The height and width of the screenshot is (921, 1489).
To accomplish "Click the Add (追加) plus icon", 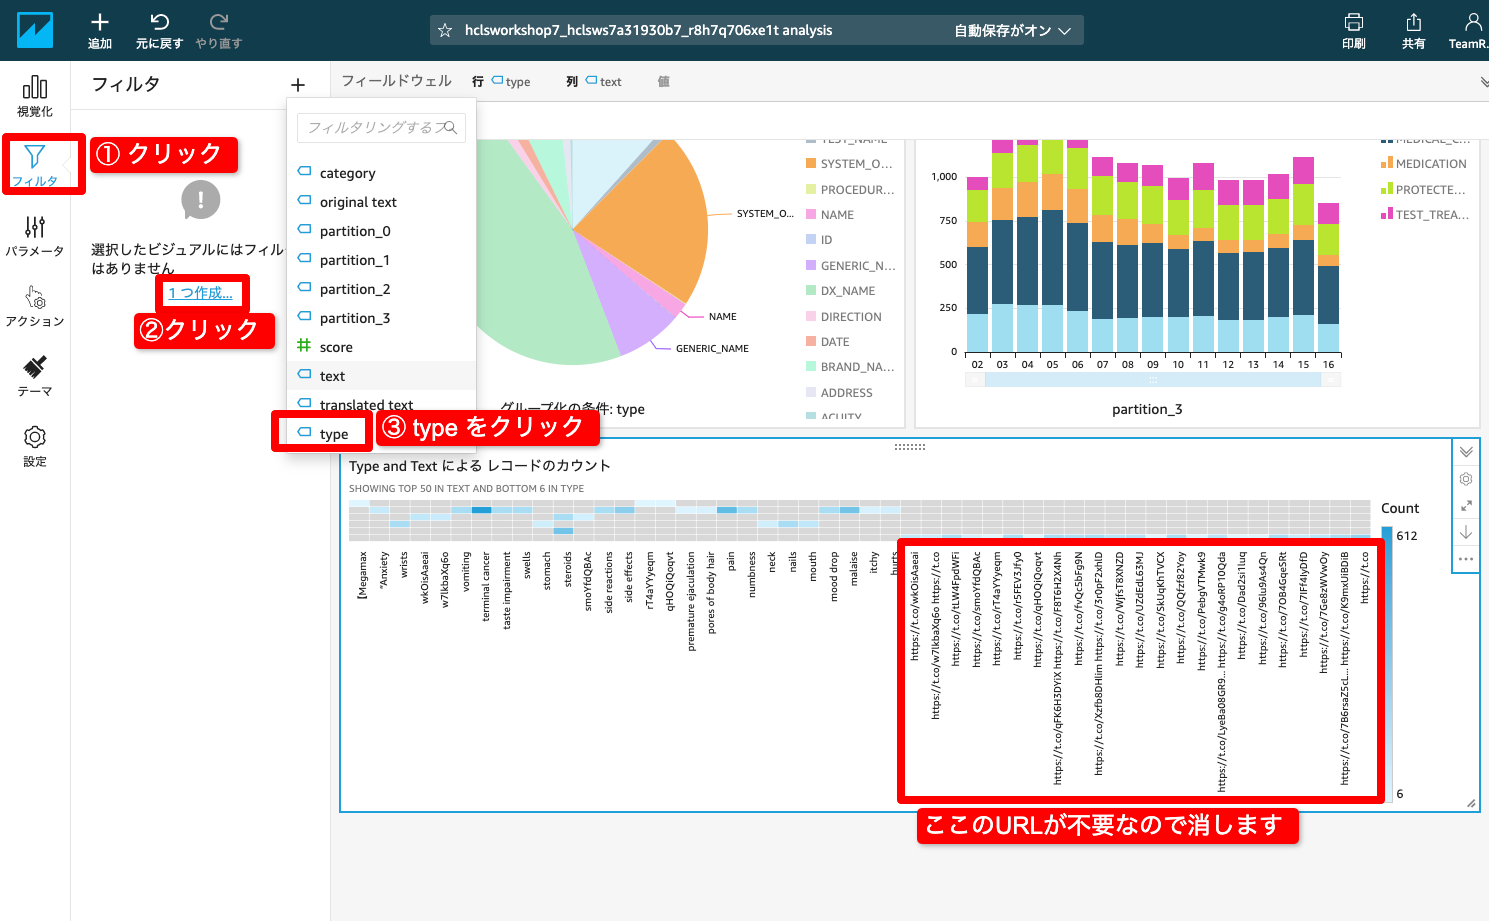I will tap(100, 22).
